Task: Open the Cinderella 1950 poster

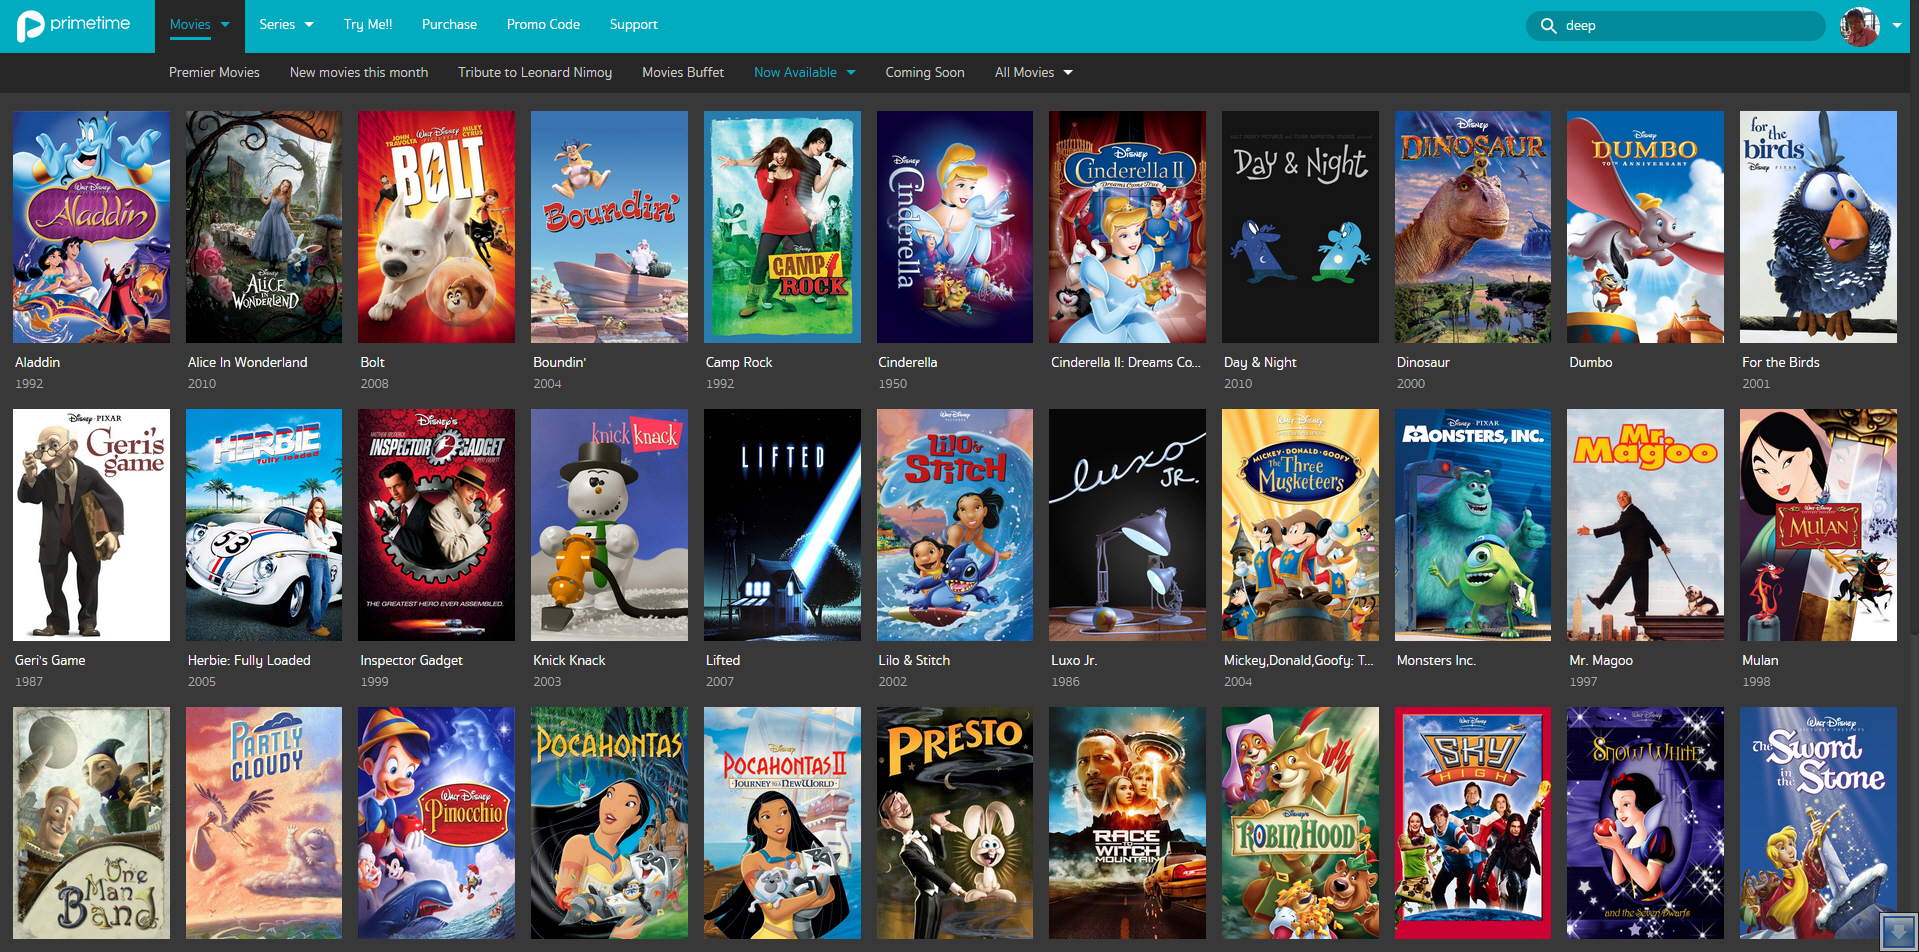Action: tap(955, 227)
